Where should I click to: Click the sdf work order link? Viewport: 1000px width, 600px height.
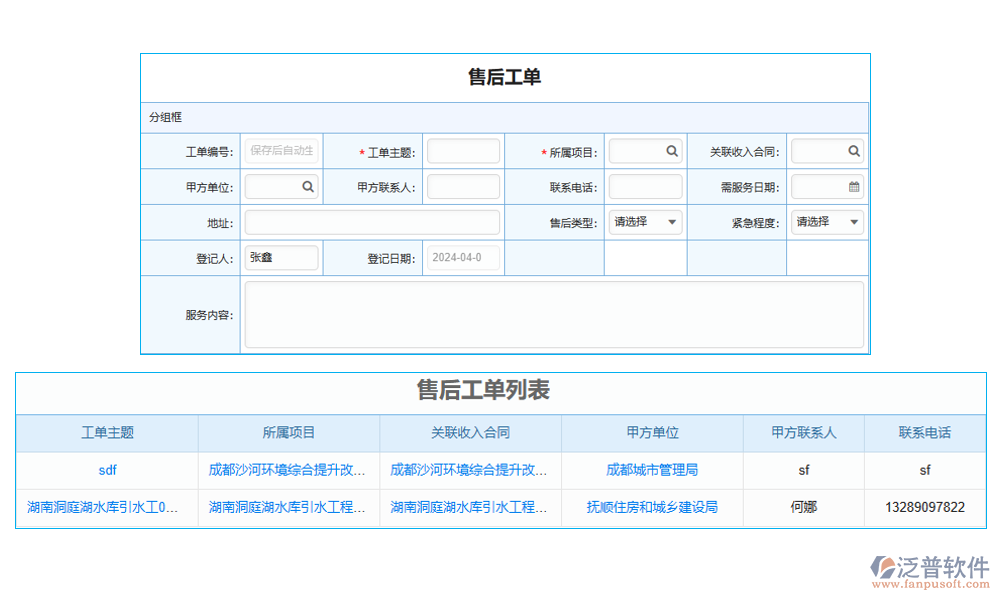pyautogui.click(x=107, y=470)
